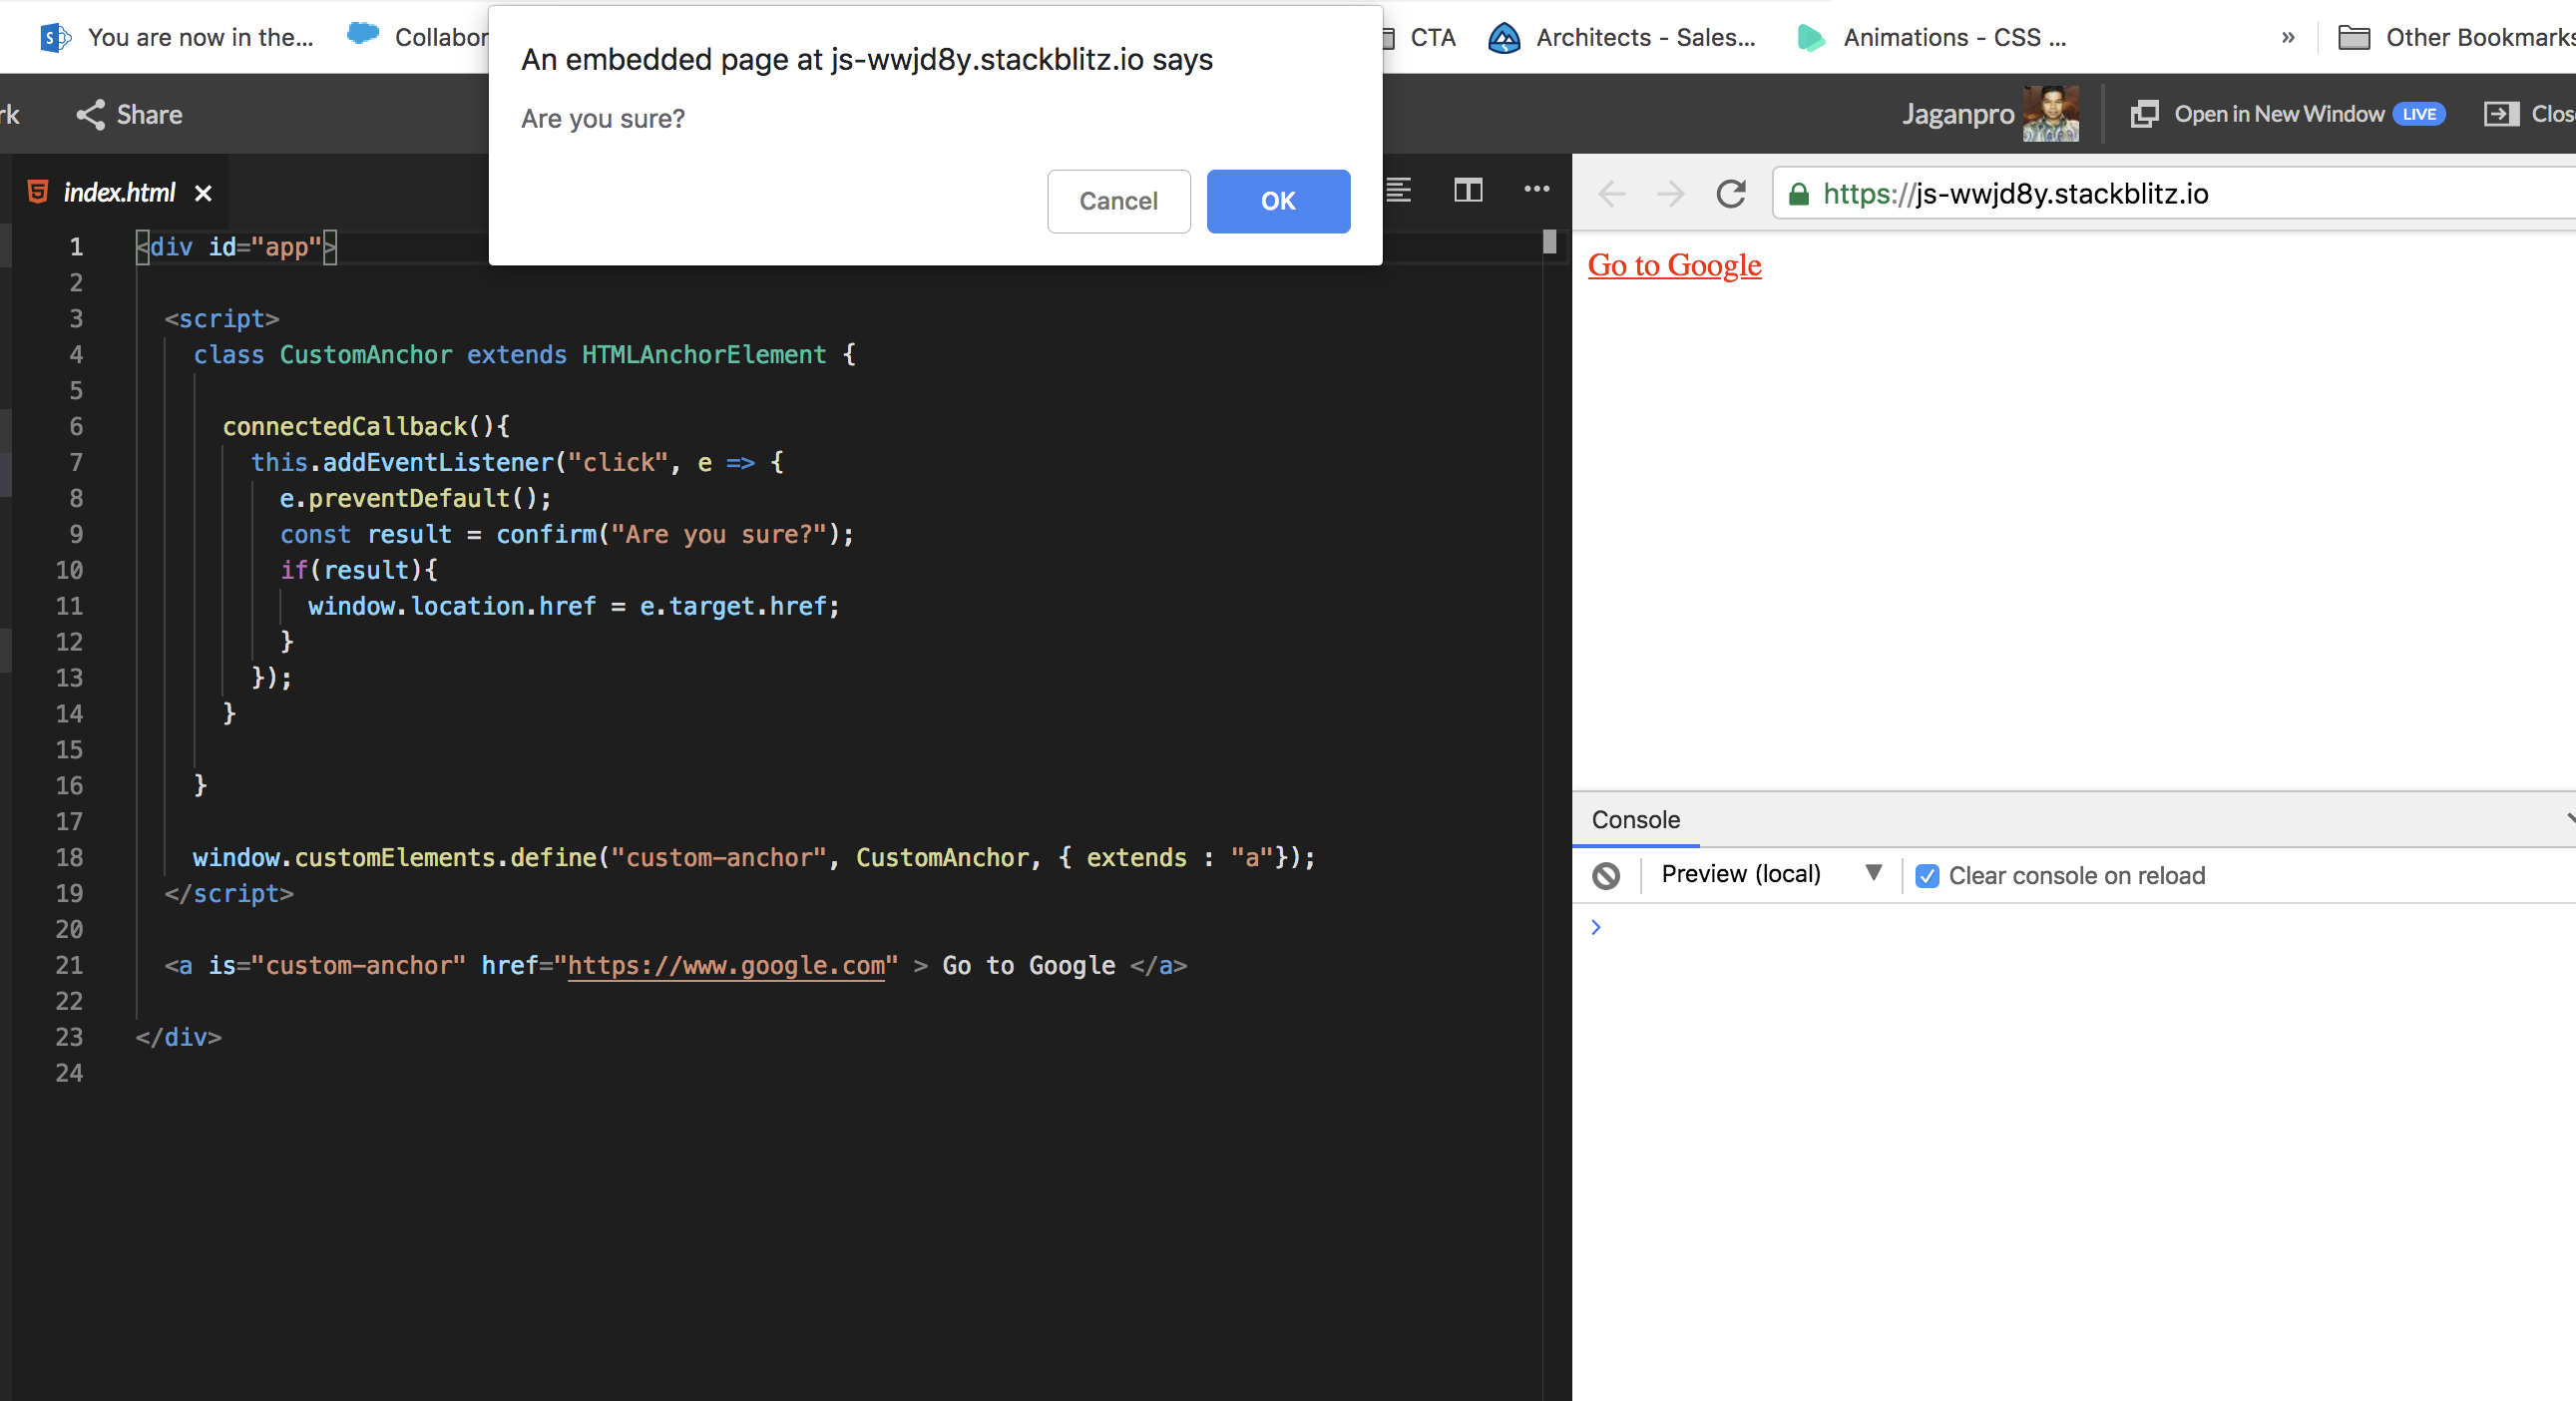Click the Open in New Window icon
This screenshot has height=1401, width=2576.
pyautogui.click(x=2144, y=114)
